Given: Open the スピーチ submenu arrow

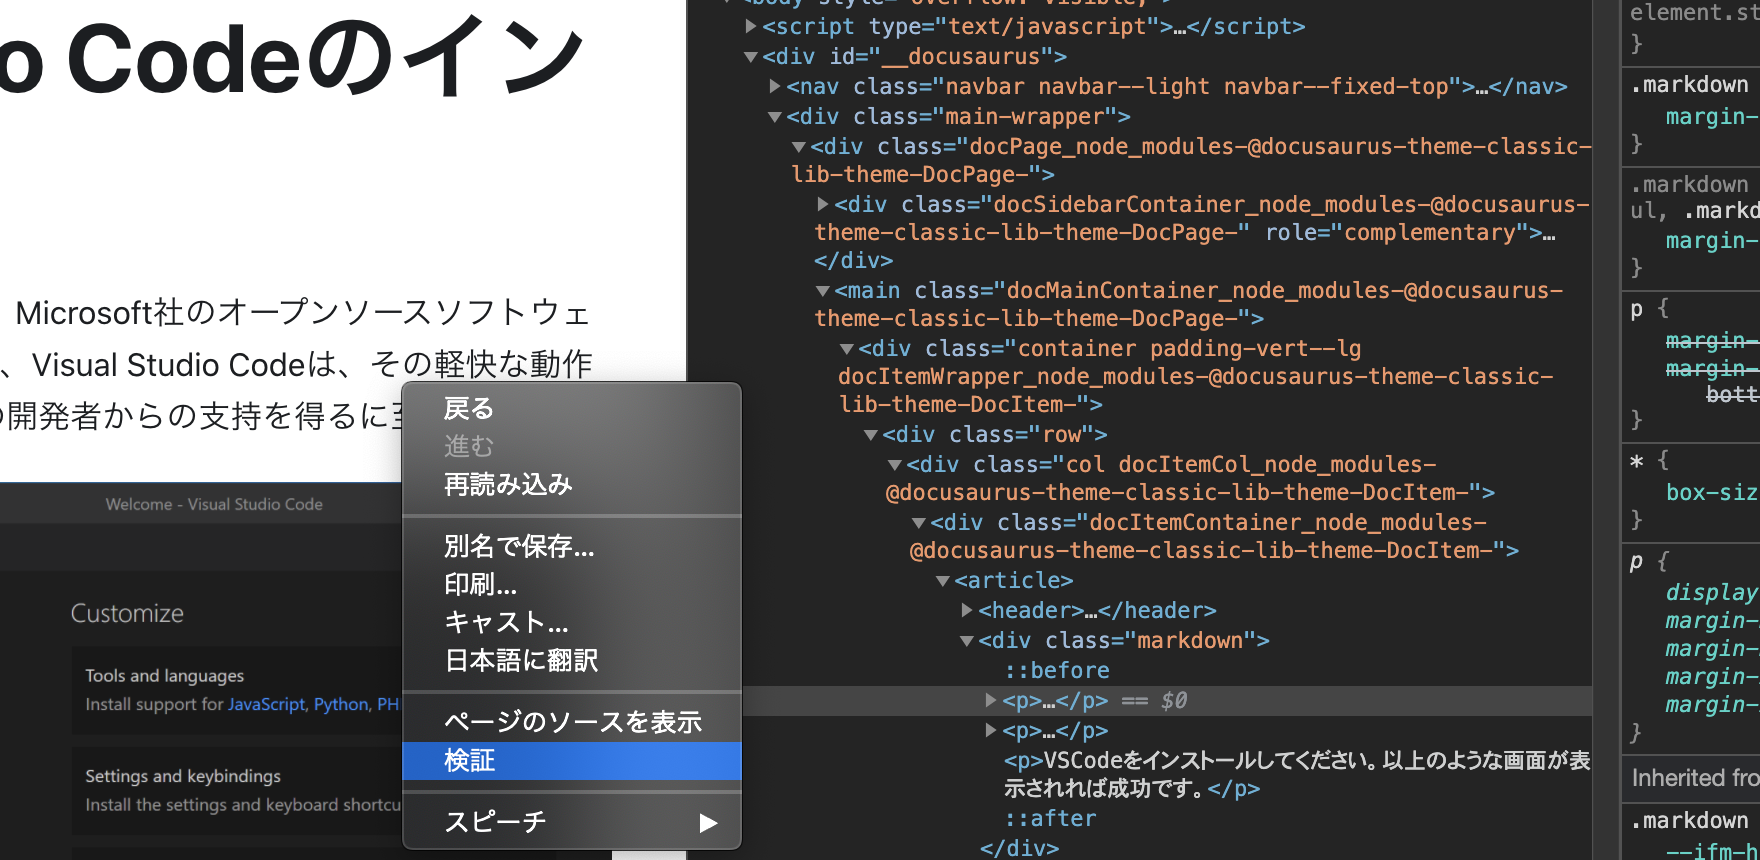Looking at the screenshot, I should [708, 822].
